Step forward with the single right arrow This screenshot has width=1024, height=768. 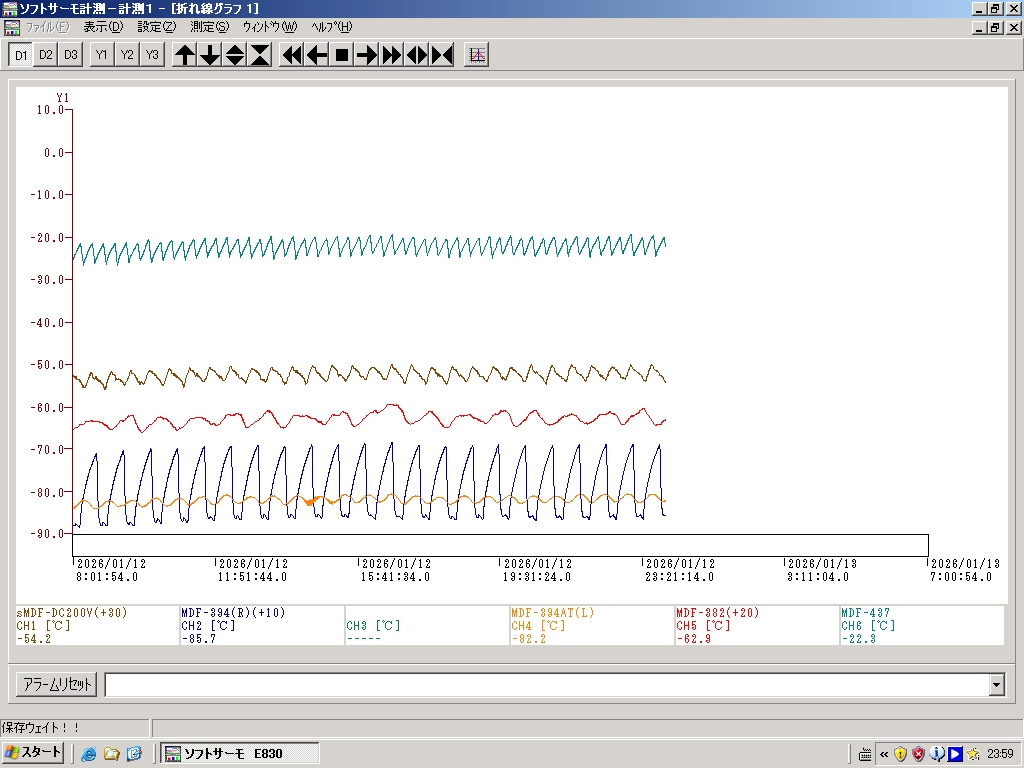[367, 55]
